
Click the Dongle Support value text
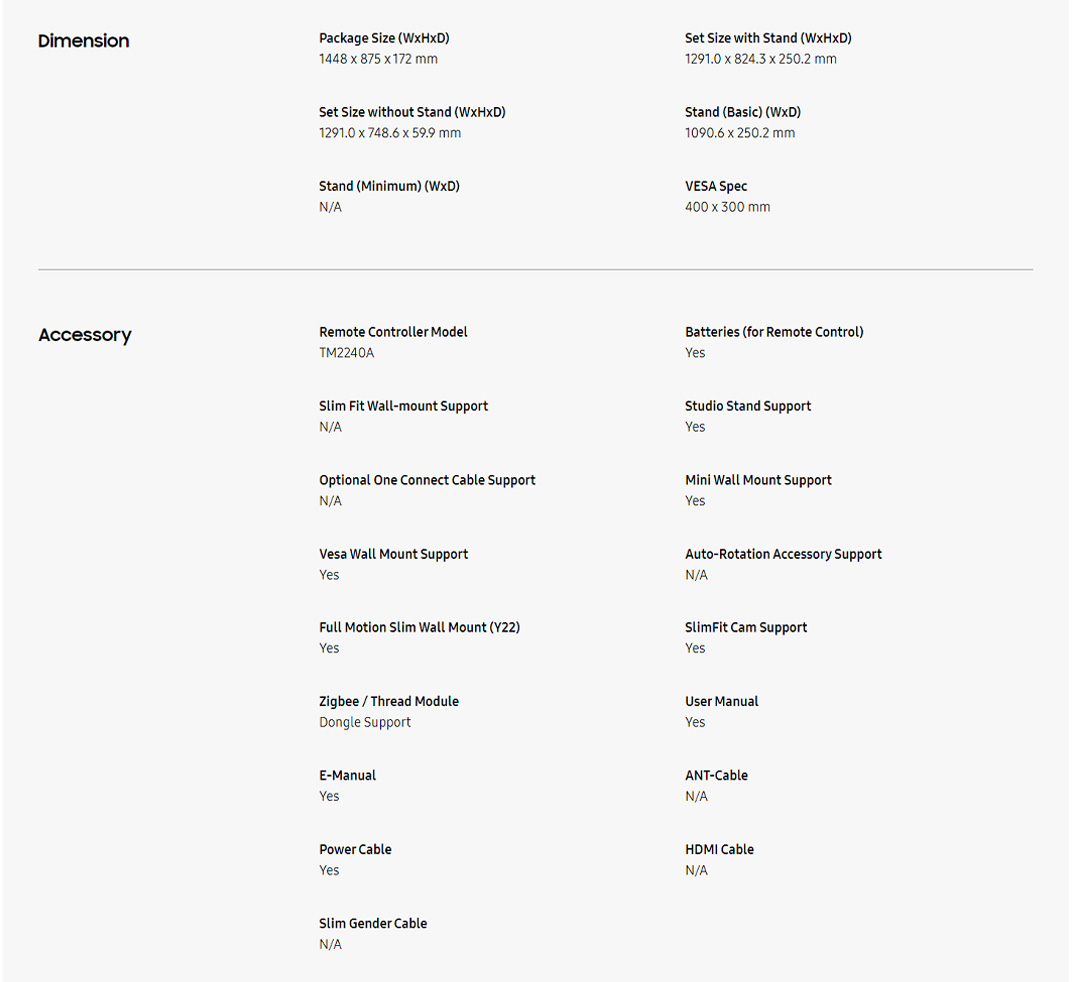[x=365, y=722]
